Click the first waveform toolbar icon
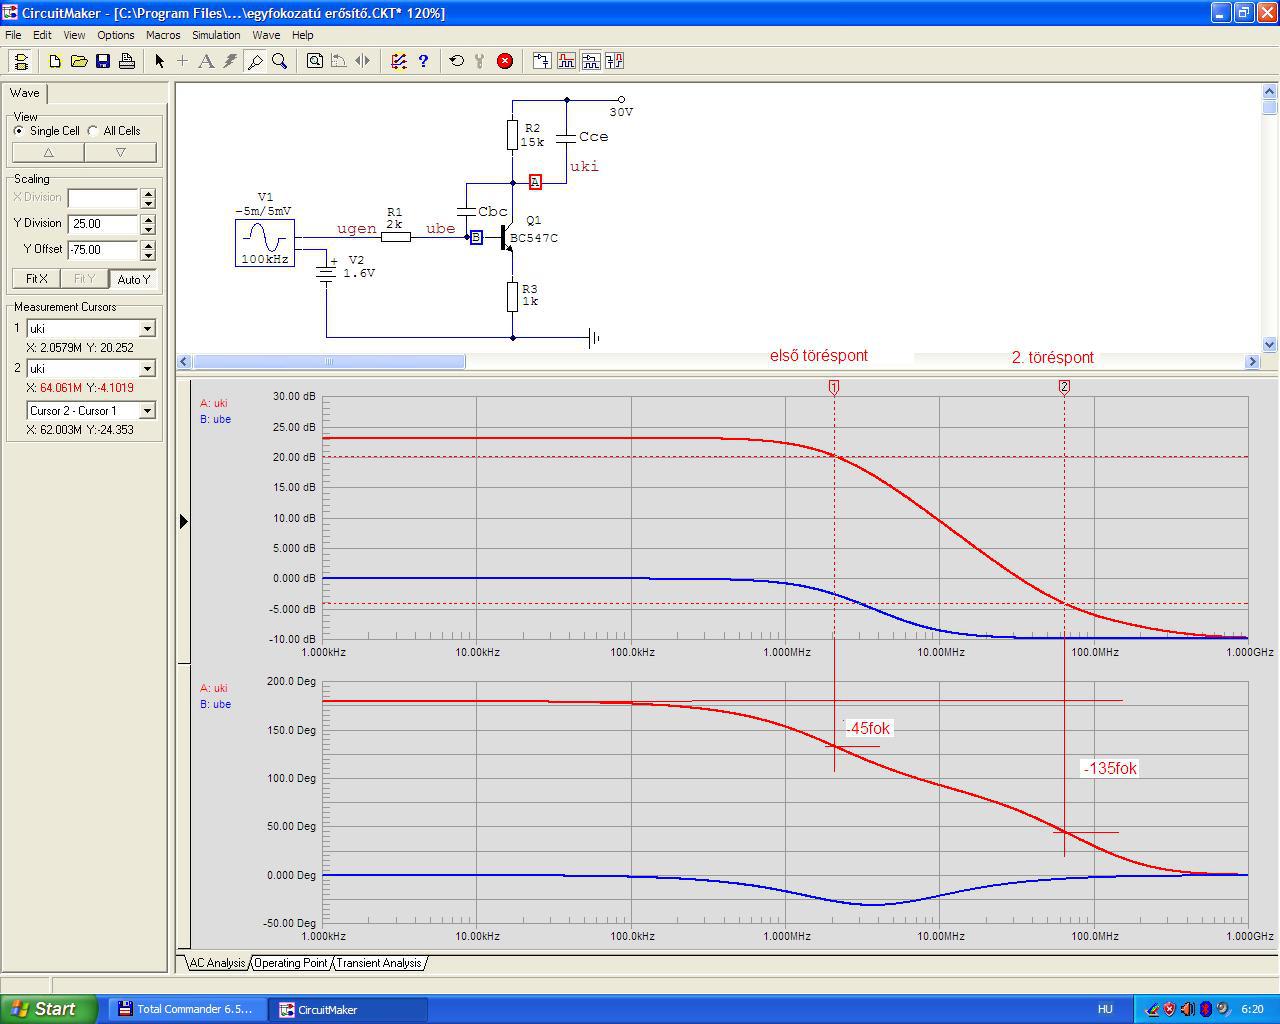The height and width of the screenshot is (1024, 1280). click(x=542, y=61)
